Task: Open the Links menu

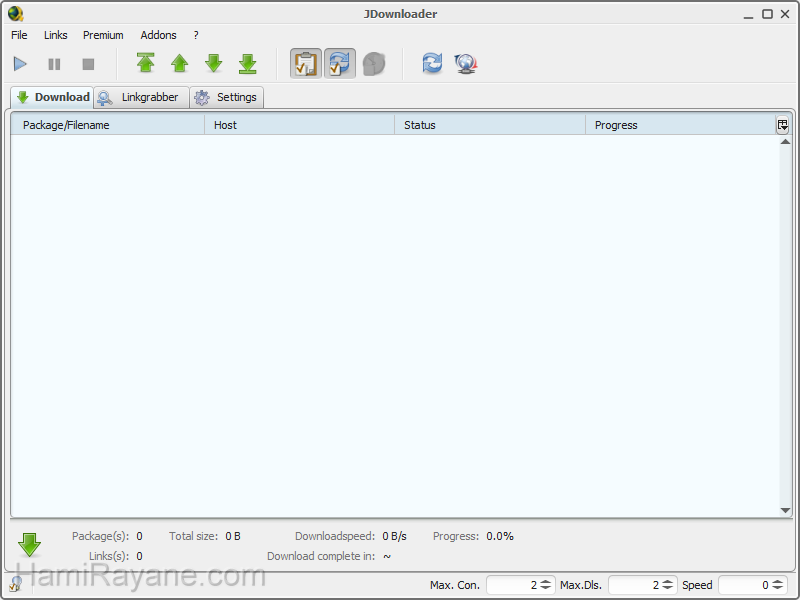Action: tap(56, 35)
